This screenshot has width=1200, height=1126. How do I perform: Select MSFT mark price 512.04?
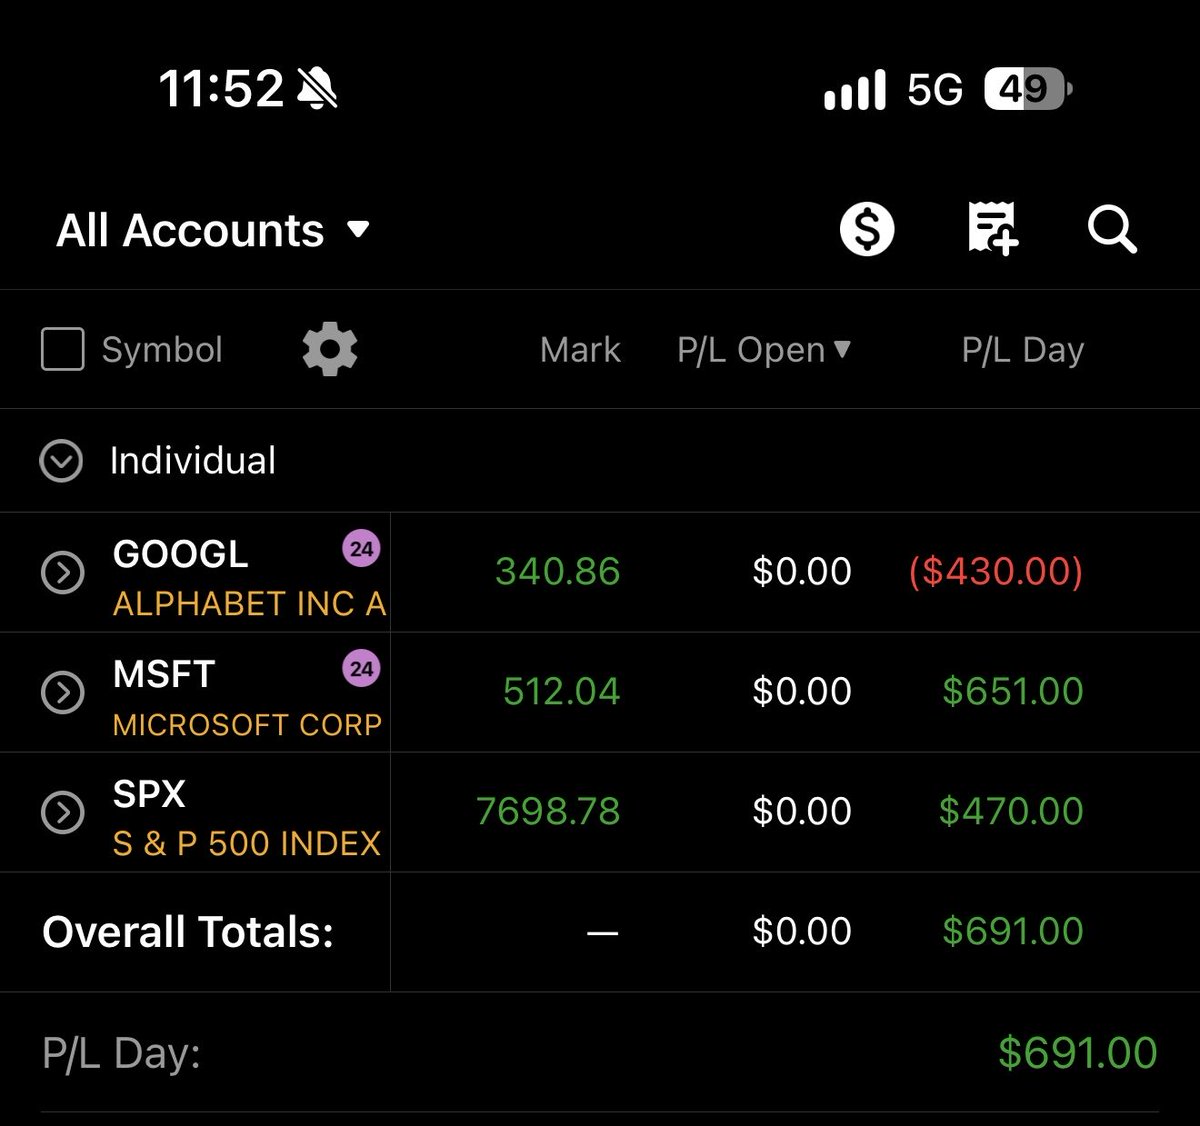point(561,691)
